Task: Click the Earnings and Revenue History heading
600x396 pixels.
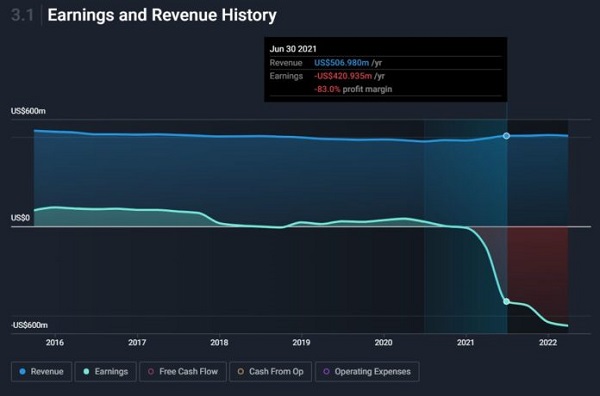Action: [x=162, y=15]
